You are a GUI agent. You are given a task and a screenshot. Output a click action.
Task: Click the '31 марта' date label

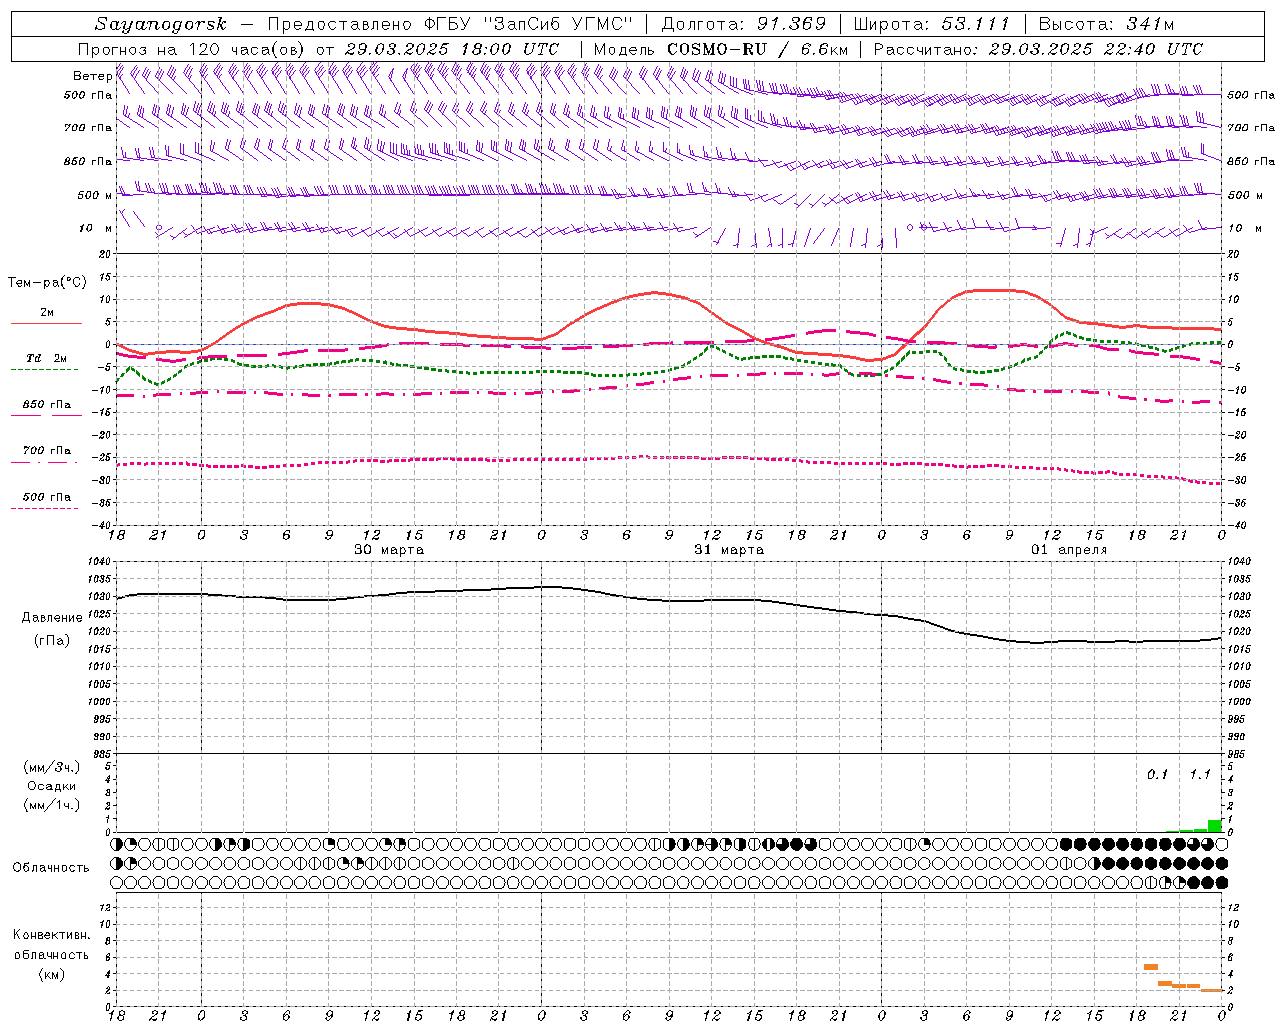pos(729,550)
